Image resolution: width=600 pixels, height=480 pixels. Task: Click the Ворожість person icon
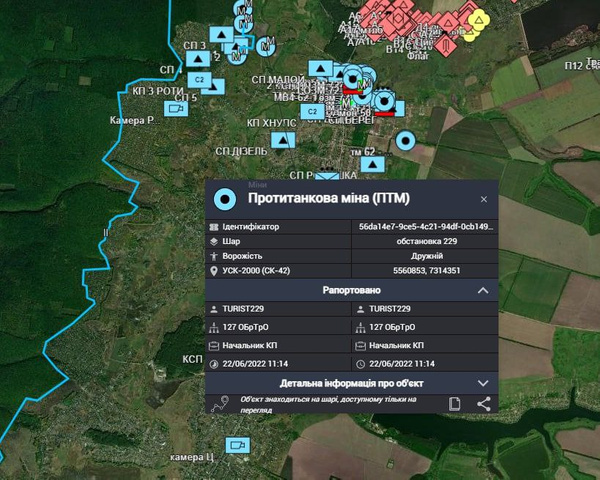tap(214, 256)
